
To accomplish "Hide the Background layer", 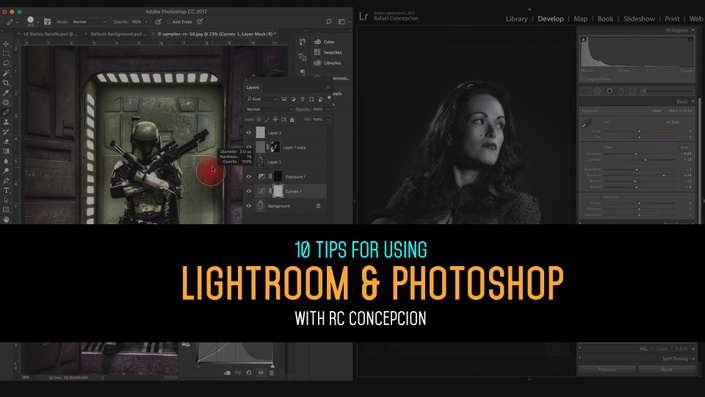I will point(249,206).
